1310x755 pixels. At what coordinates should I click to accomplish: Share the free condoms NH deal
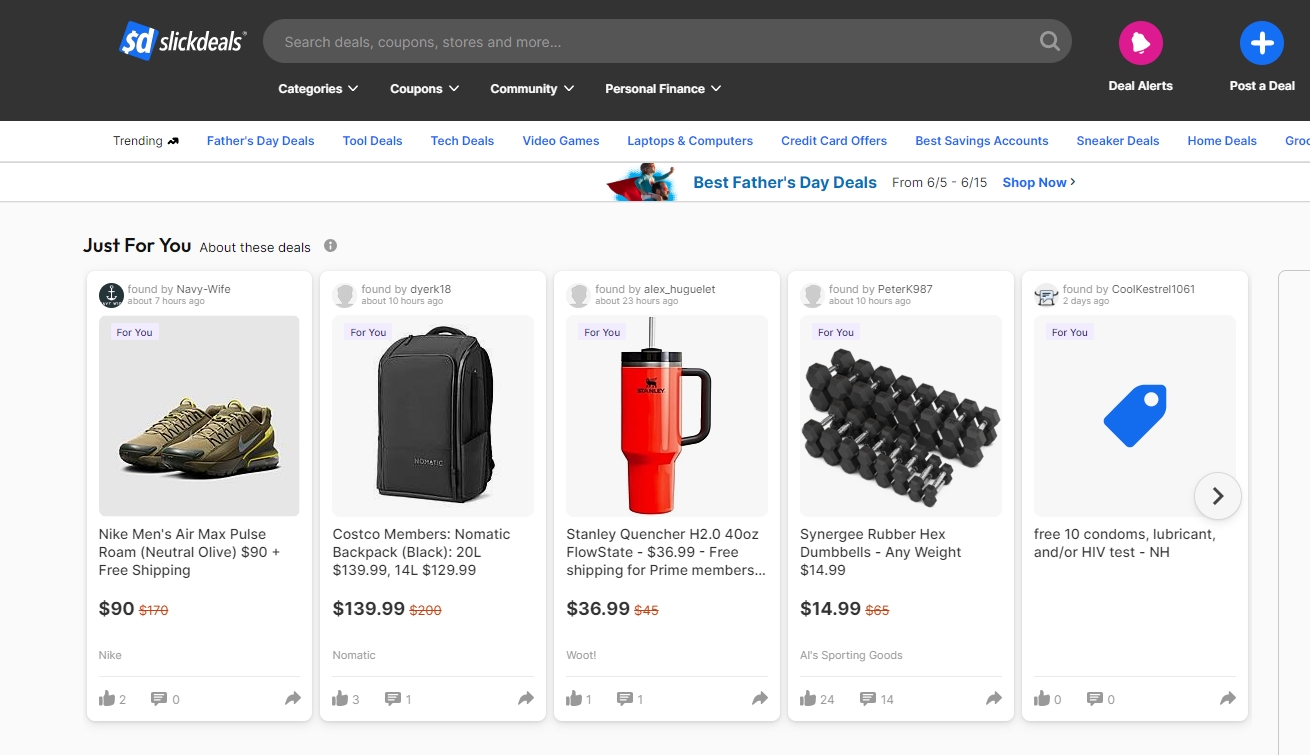click(1228, 699)
